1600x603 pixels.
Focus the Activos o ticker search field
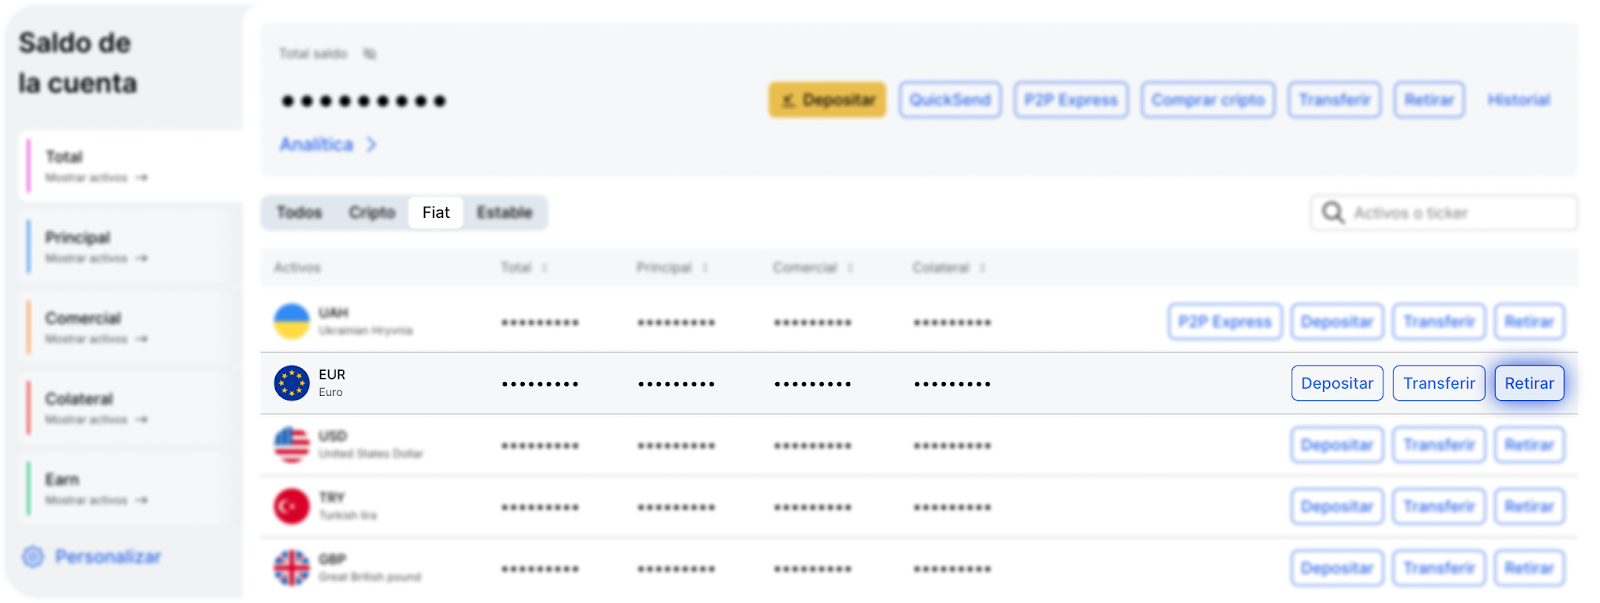[1455, 213]
